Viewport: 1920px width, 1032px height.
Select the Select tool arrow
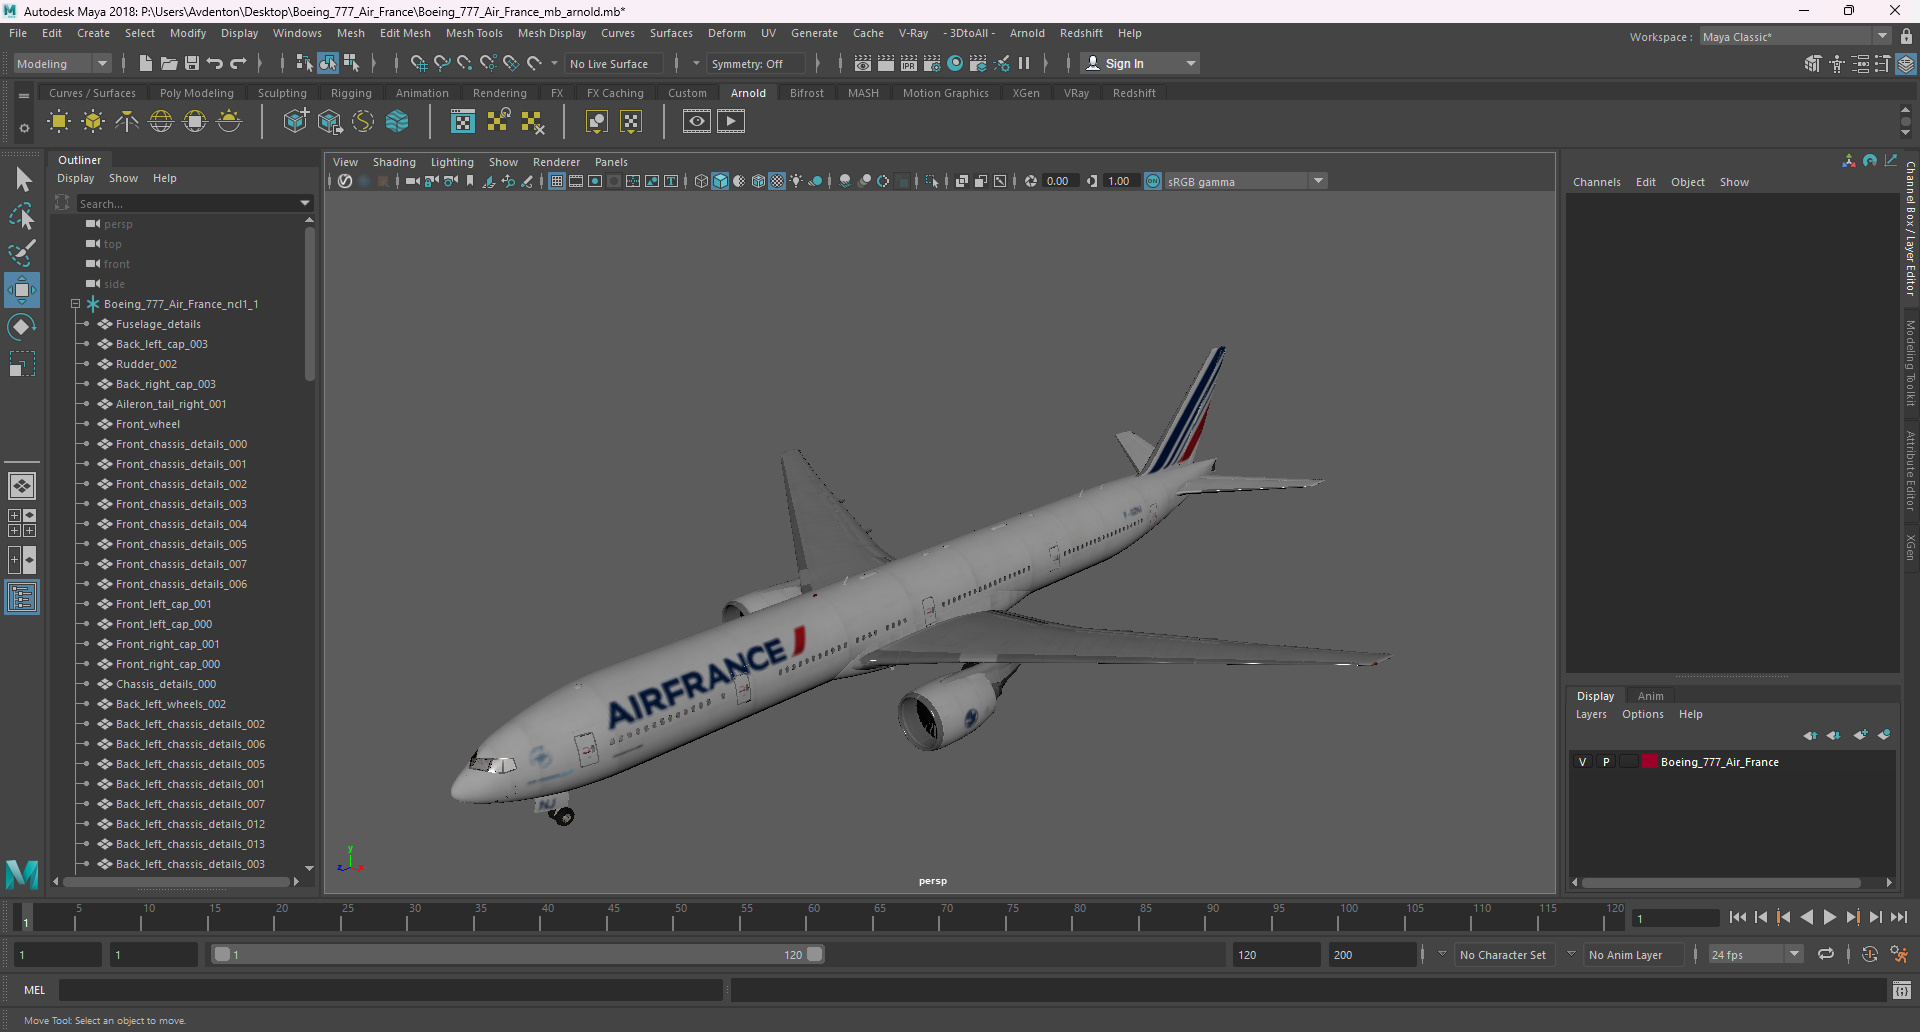22,180
